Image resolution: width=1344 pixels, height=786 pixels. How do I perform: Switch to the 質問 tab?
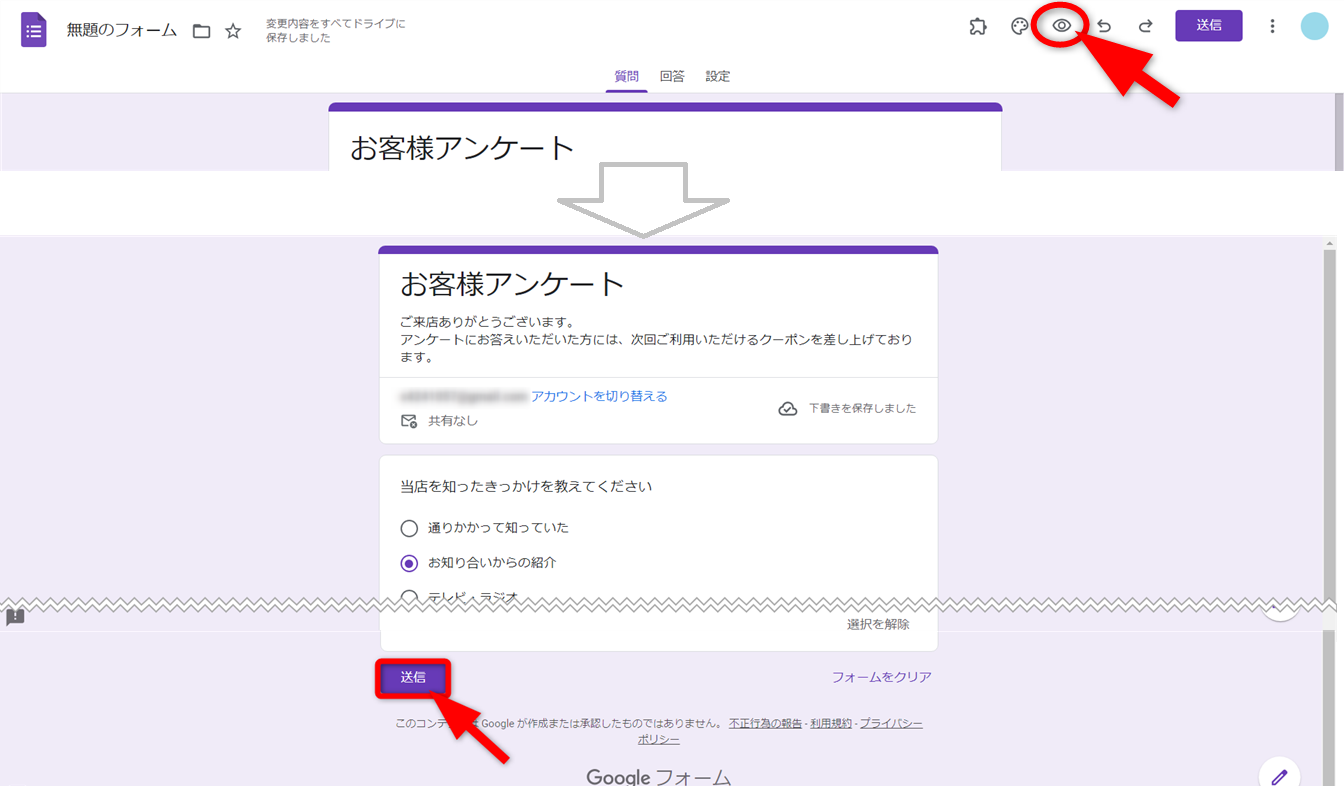(x=626, y=76)
